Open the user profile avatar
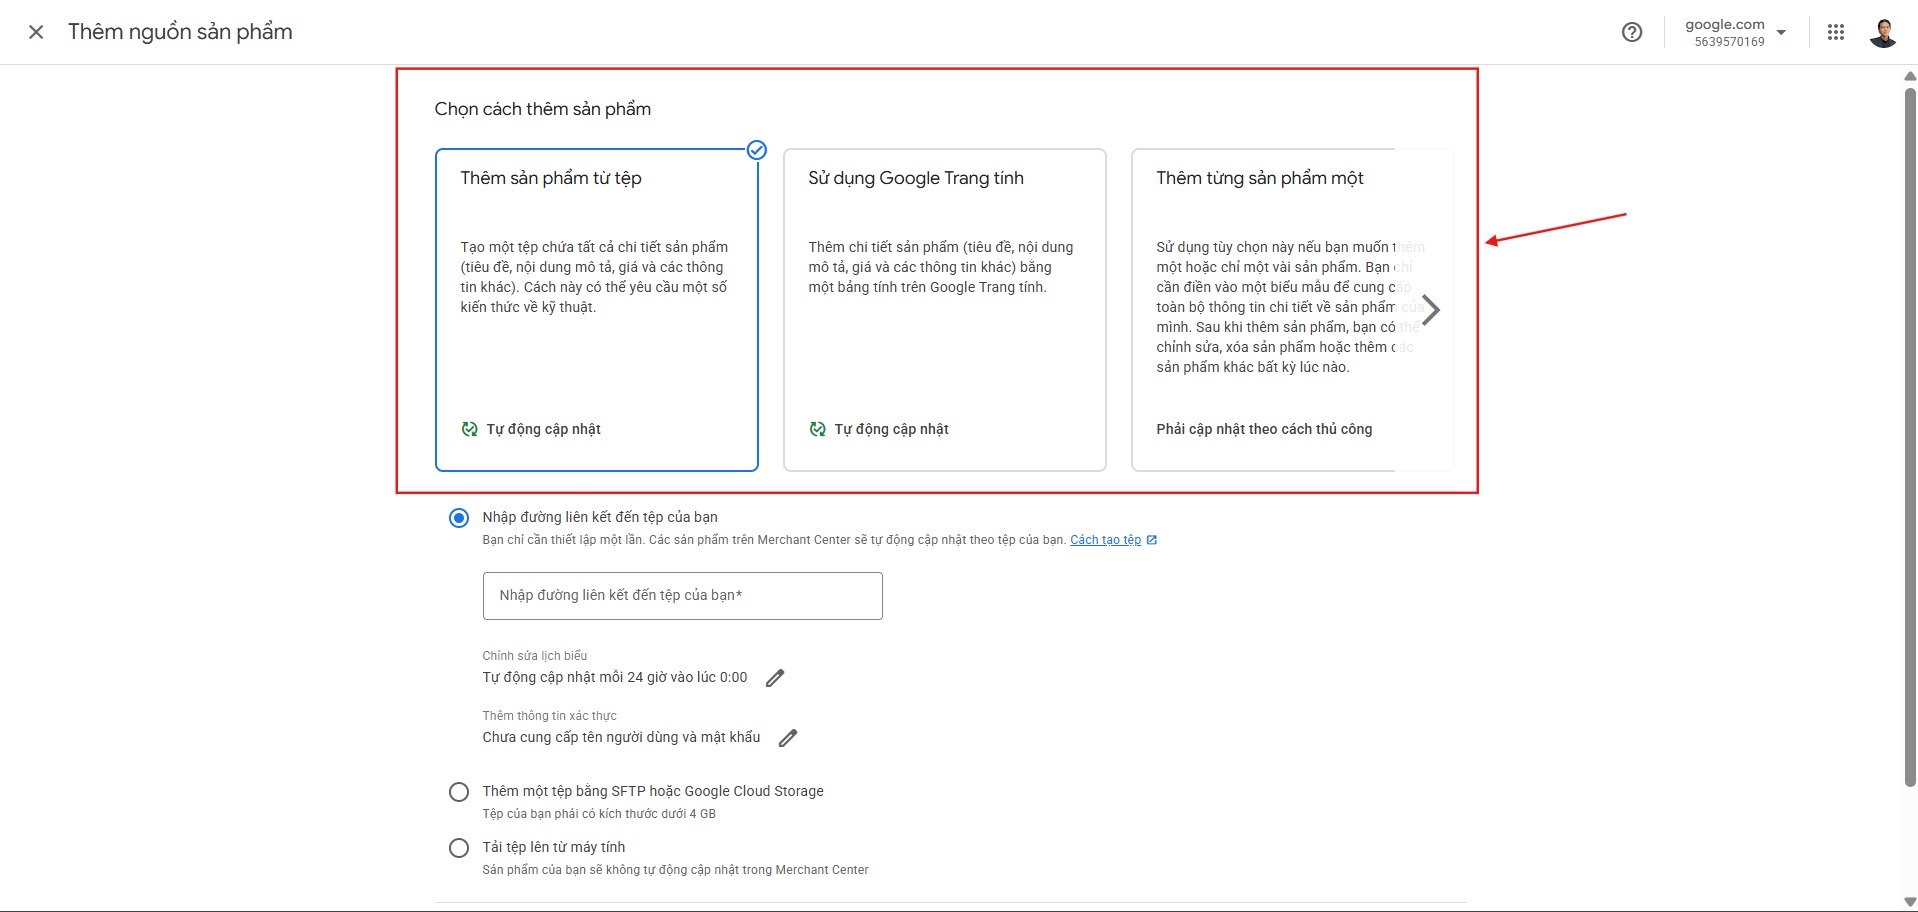 (1883, 32)
